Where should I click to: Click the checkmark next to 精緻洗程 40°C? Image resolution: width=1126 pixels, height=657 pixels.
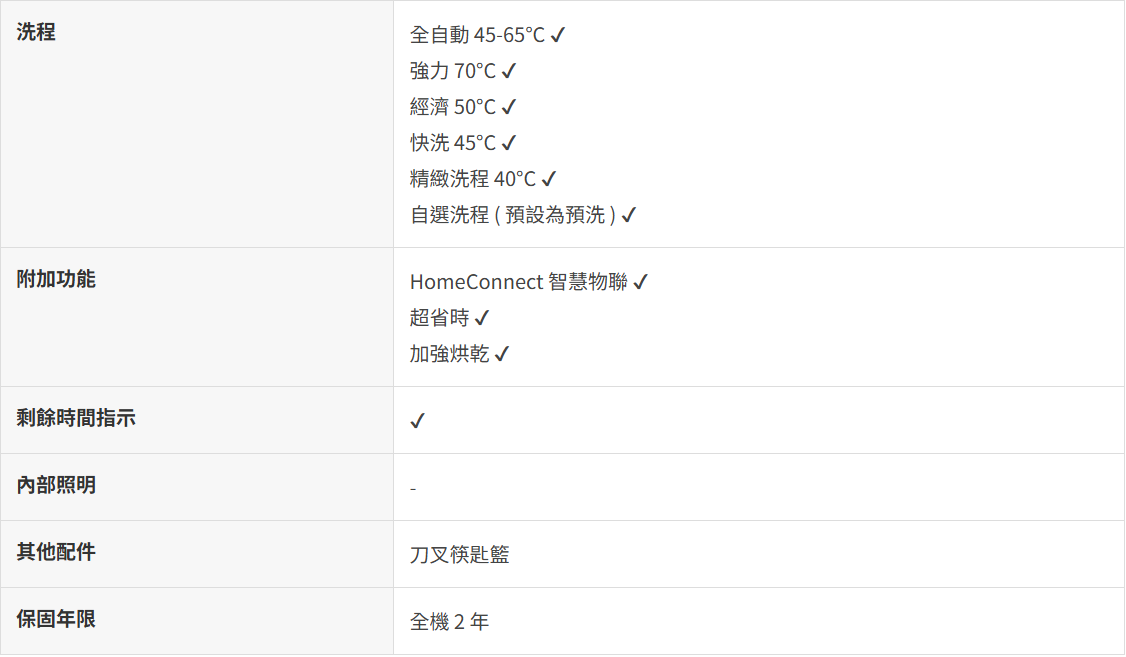point(548,180)
